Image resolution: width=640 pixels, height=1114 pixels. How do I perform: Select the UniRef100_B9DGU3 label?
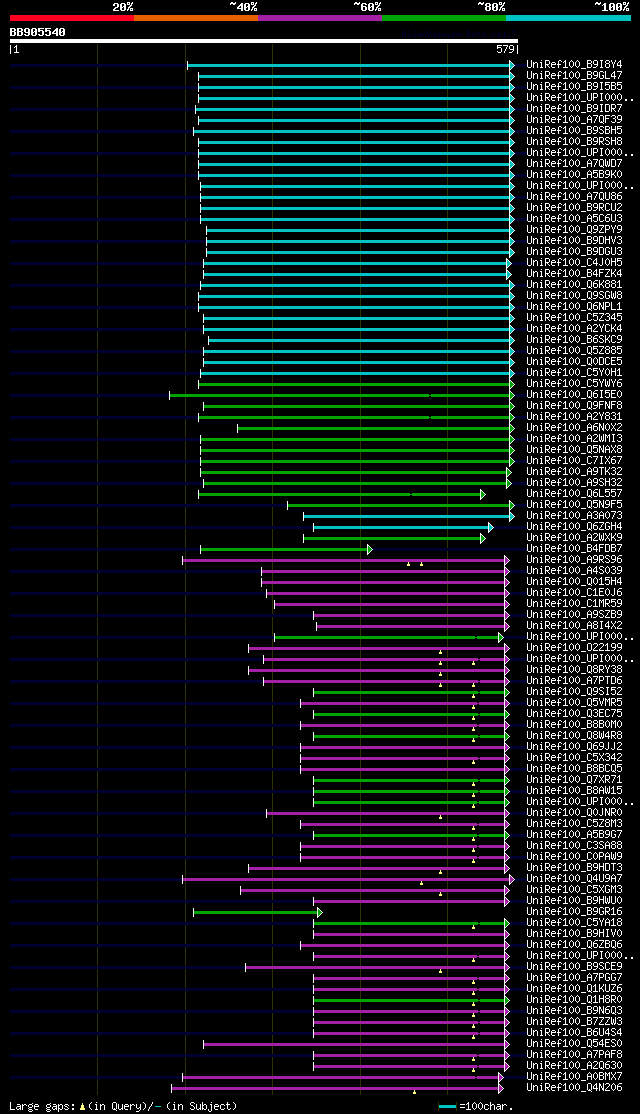coord(574,252)
